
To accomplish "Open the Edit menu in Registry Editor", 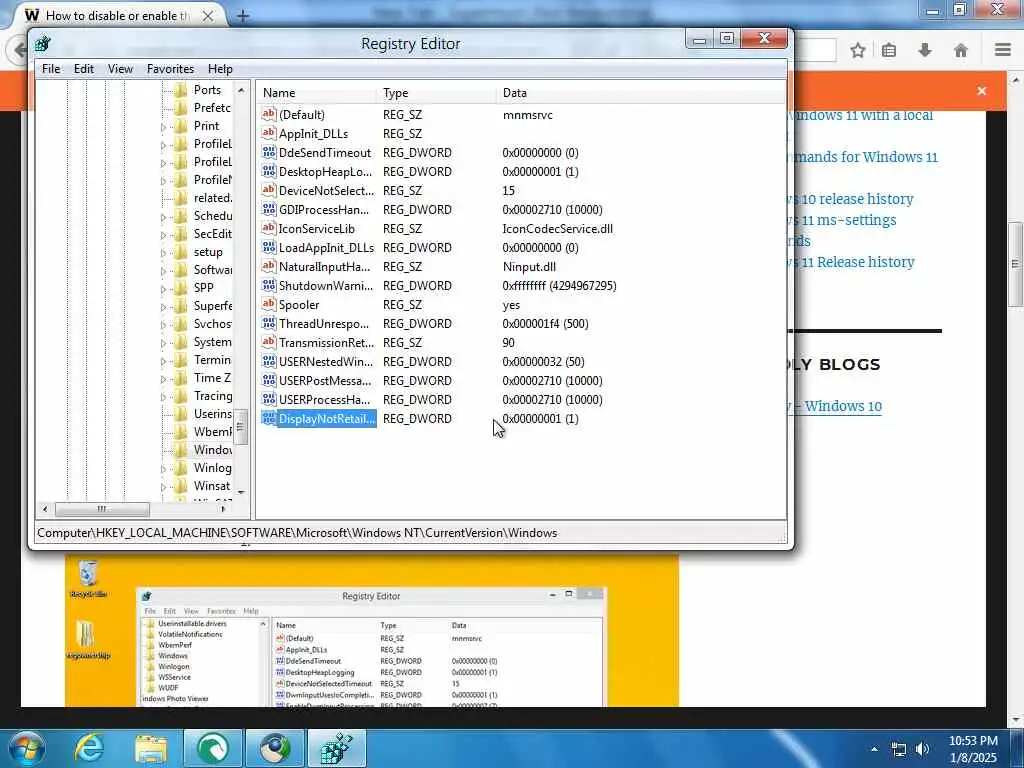I will click(84, 69).
